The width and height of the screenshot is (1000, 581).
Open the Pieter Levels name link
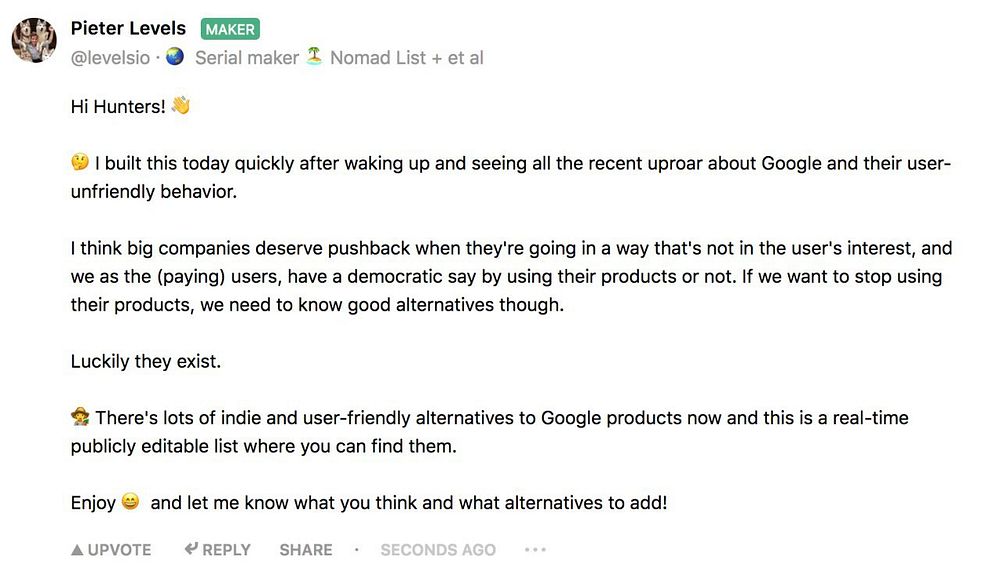tap(128, 28)
